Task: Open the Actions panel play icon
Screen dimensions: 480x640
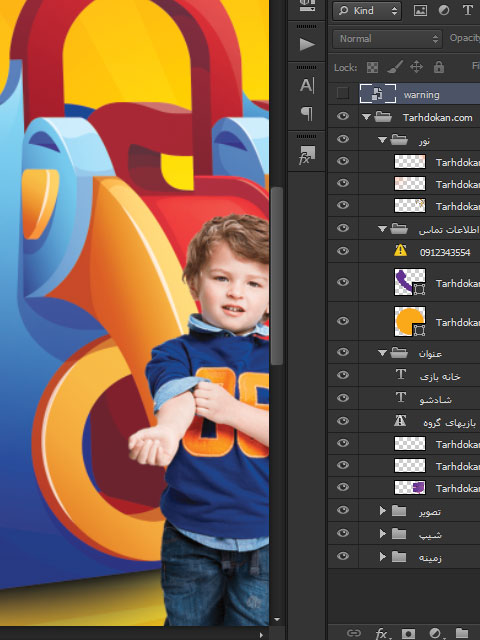Action: (x=307, y=44)
